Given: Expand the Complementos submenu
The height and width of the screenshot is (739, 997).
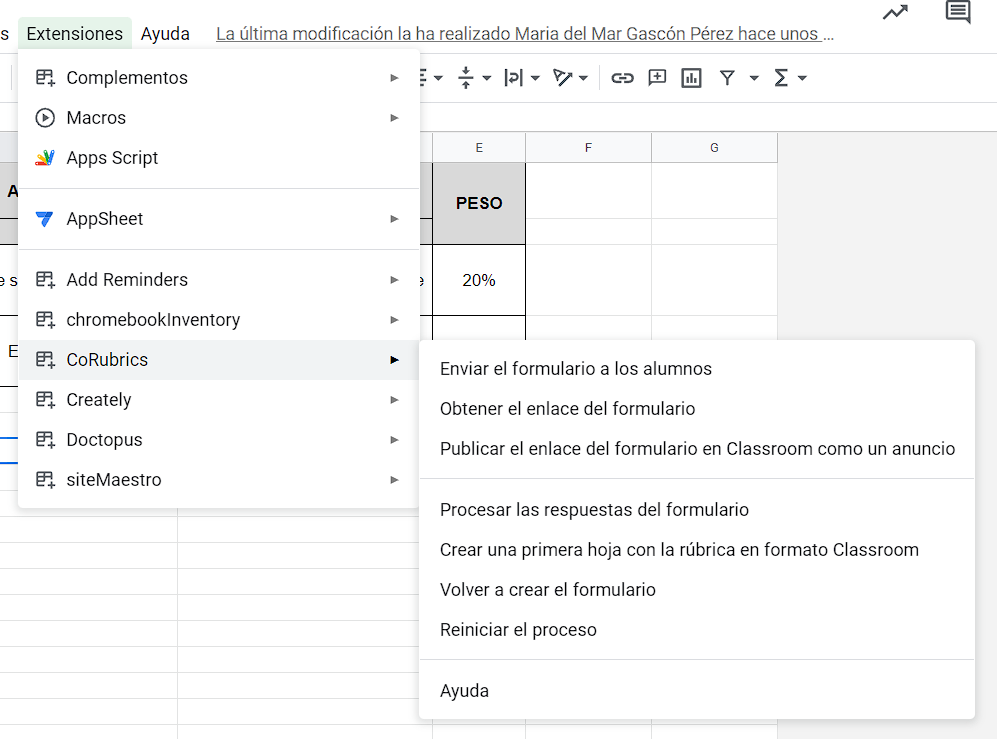Looking at the screenshot, I should click(x=219, y=78).
